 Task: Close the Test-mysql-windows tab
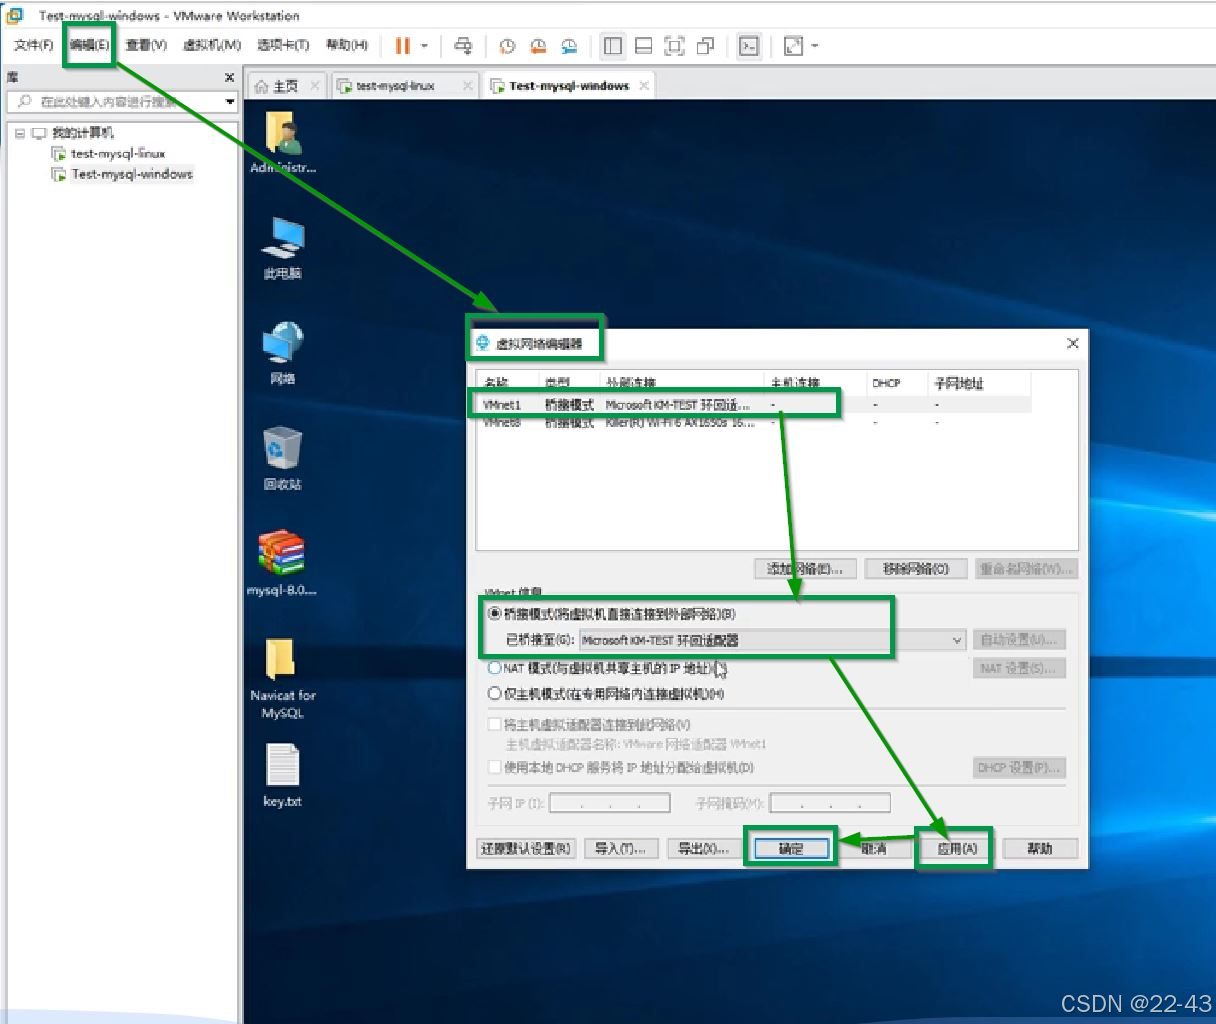(x=644, y=86)
